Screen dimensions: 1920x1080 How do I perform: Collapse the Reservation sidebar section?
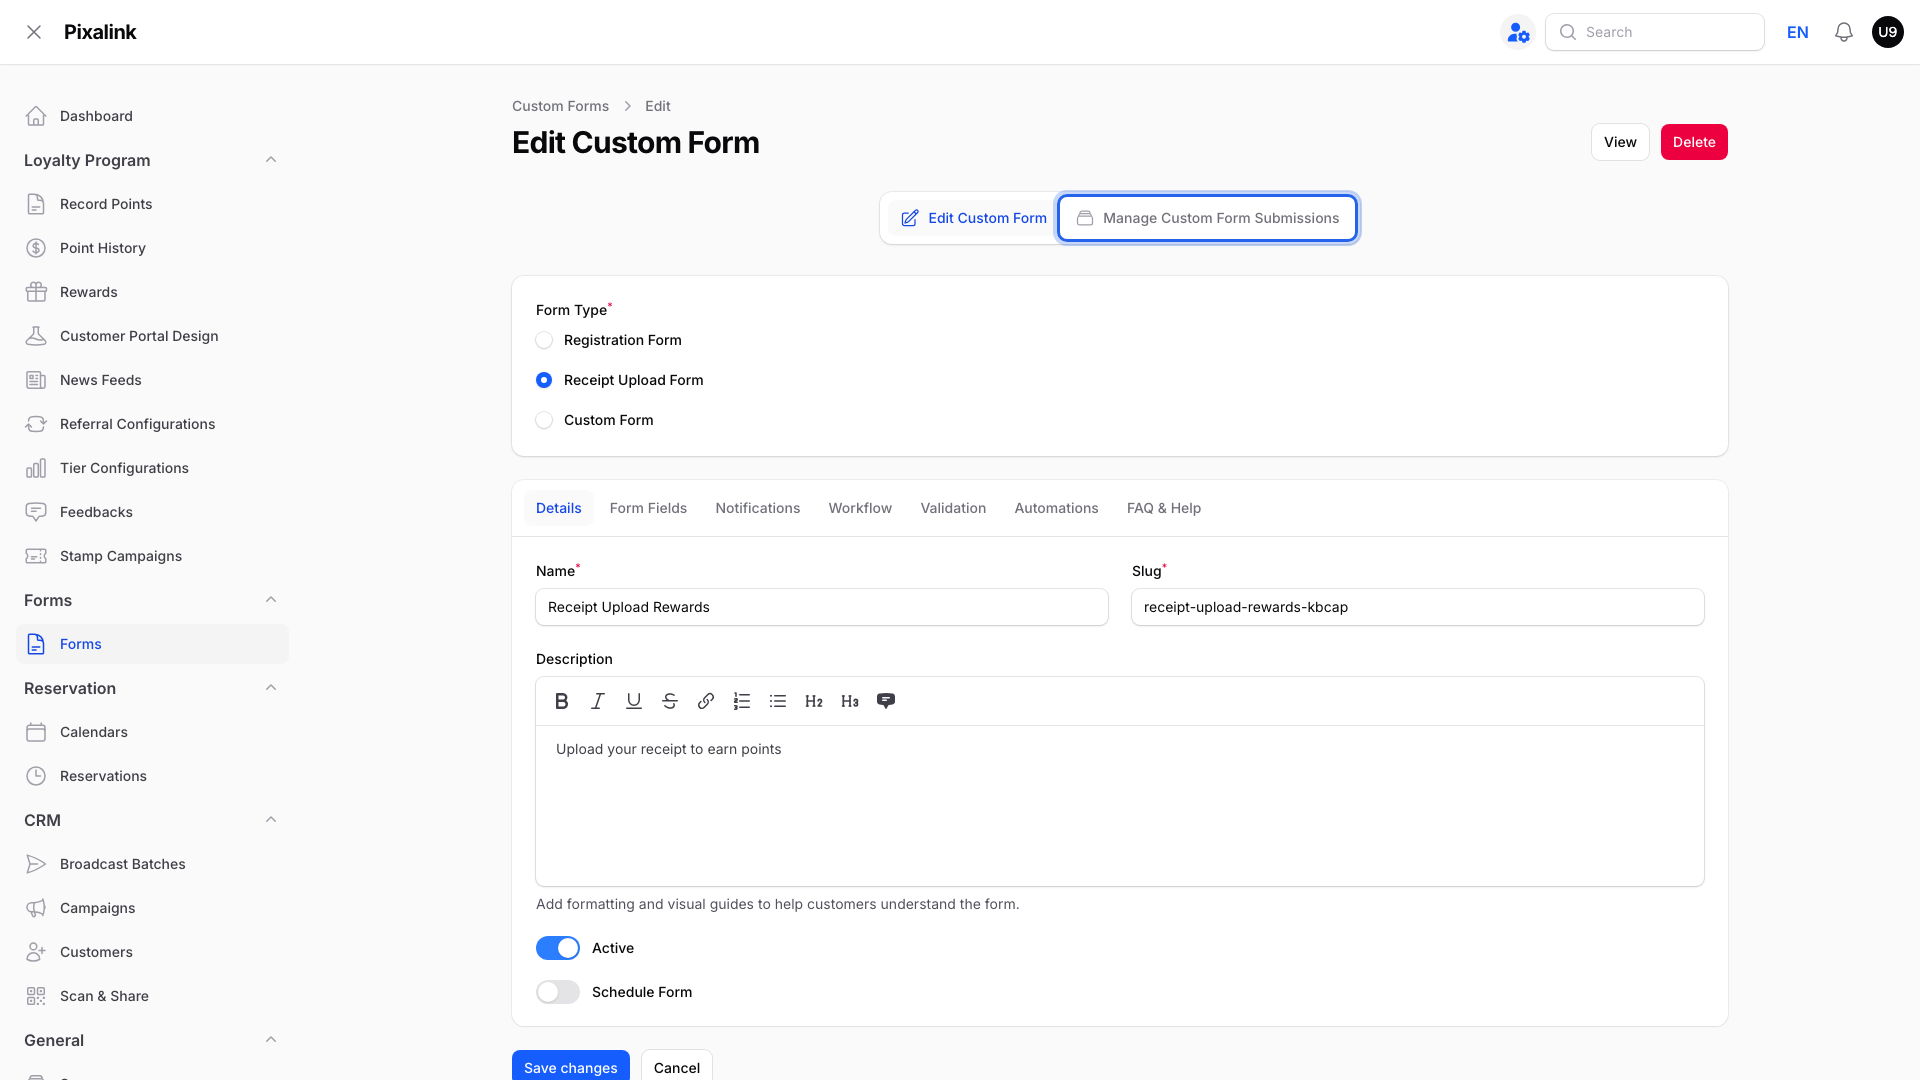point(271,688)
